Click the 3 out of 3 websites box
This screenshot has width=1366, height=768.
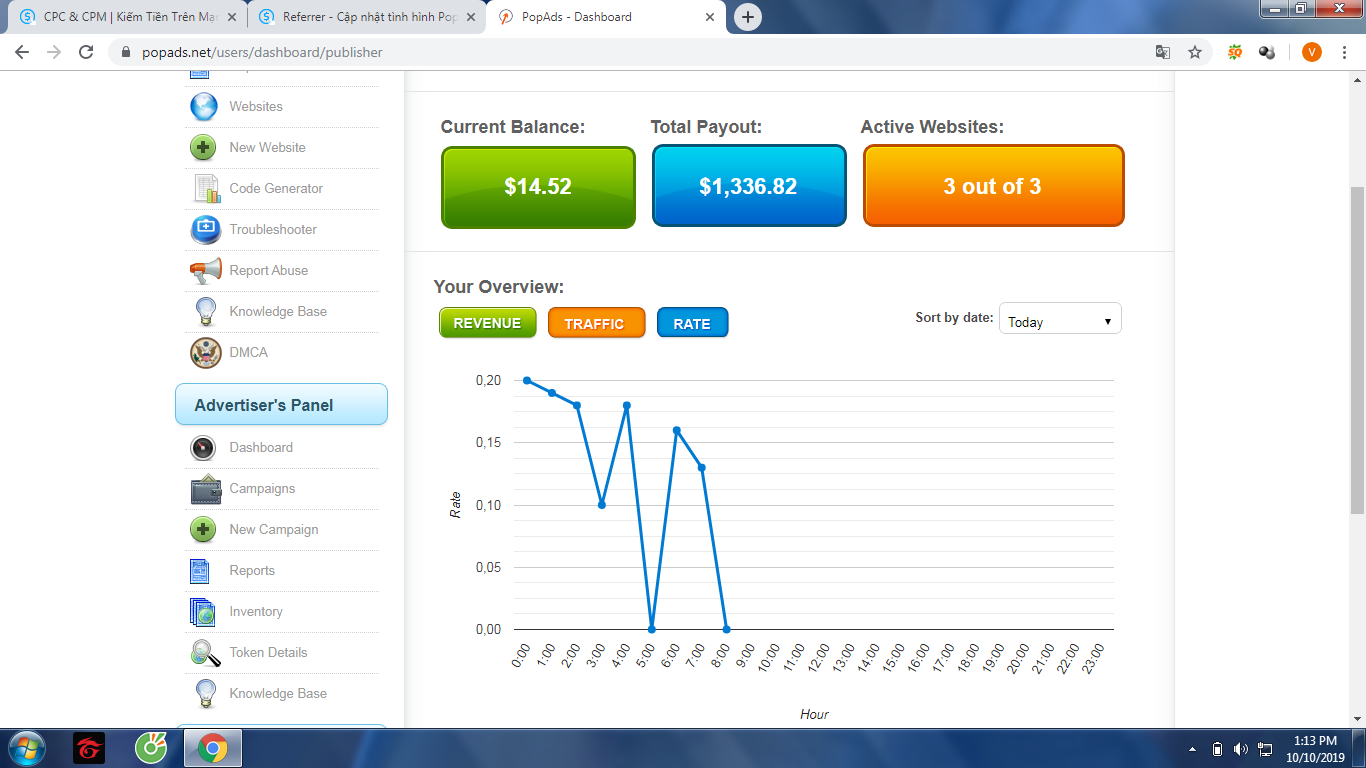coord(993,186)
